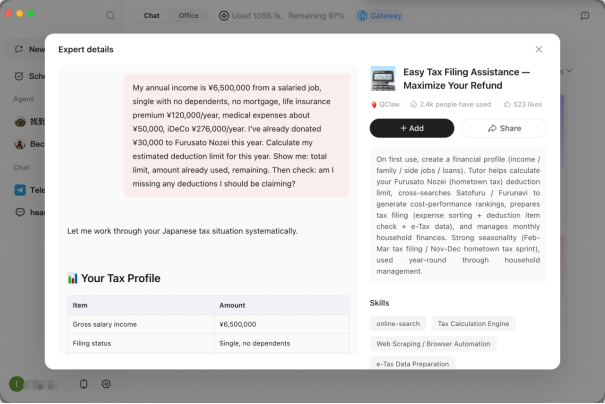Click the usage quota icon
Image resolution: width=605 pixels, height=404 pixels.
224,16
